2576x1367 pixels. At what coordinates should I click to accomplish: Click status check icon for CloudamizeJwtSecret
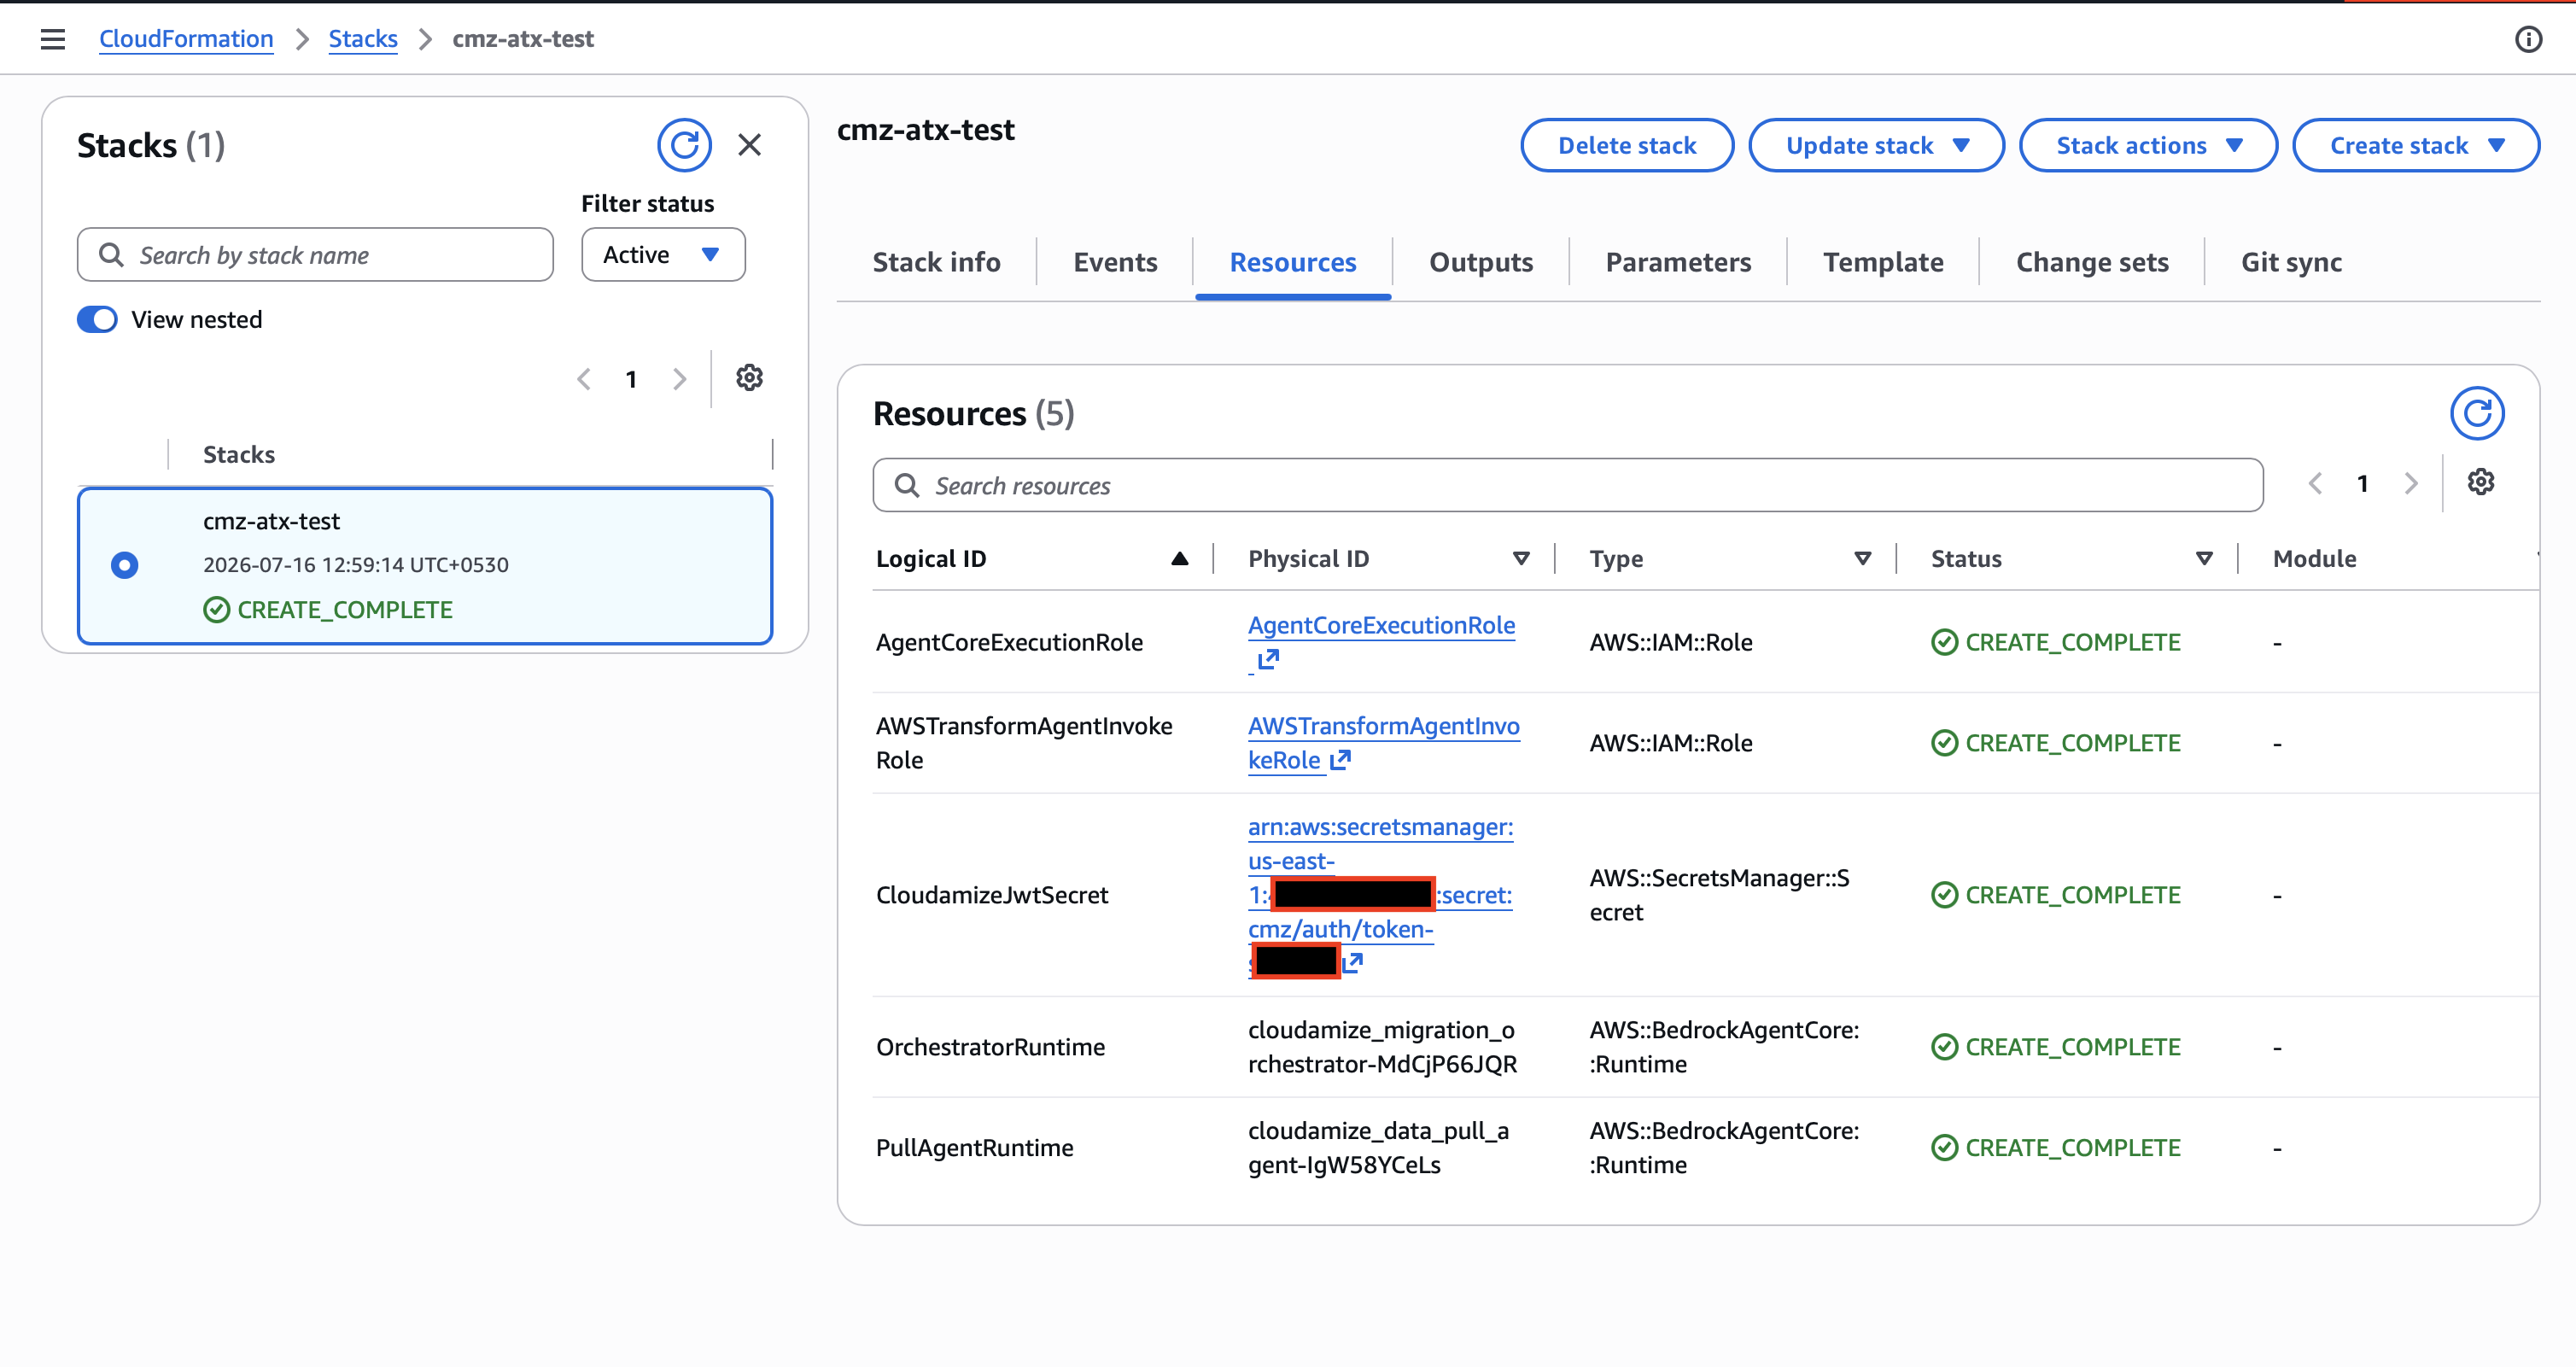pyautogui.click(x=1944, y=895)
